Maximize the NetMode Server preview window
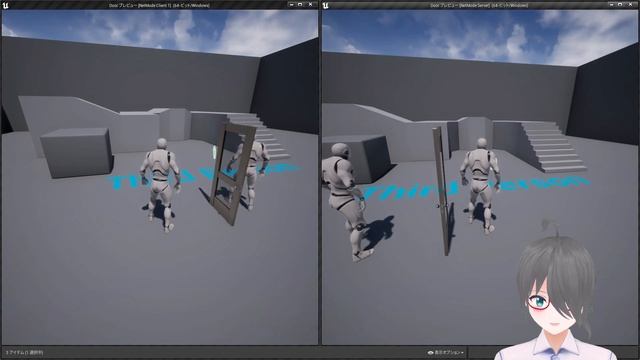 point(620,4)
